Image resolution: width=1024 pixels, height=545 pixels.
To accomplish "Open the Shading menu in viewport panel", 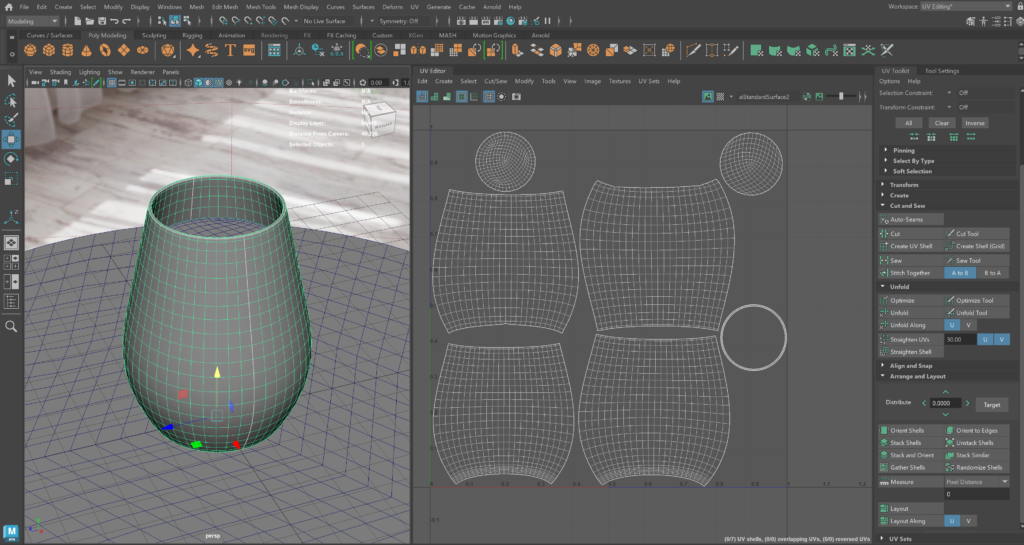I will 60,72.
